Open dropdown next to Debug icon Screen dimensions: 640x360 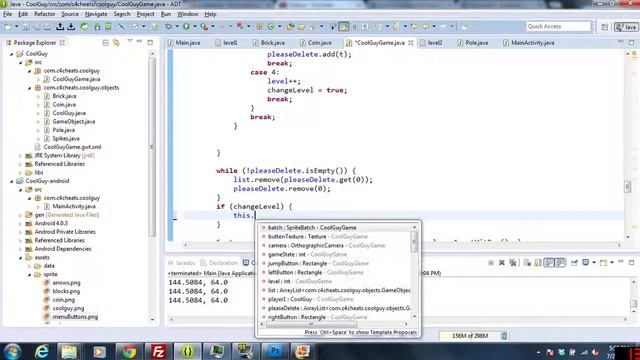point(177,27)
